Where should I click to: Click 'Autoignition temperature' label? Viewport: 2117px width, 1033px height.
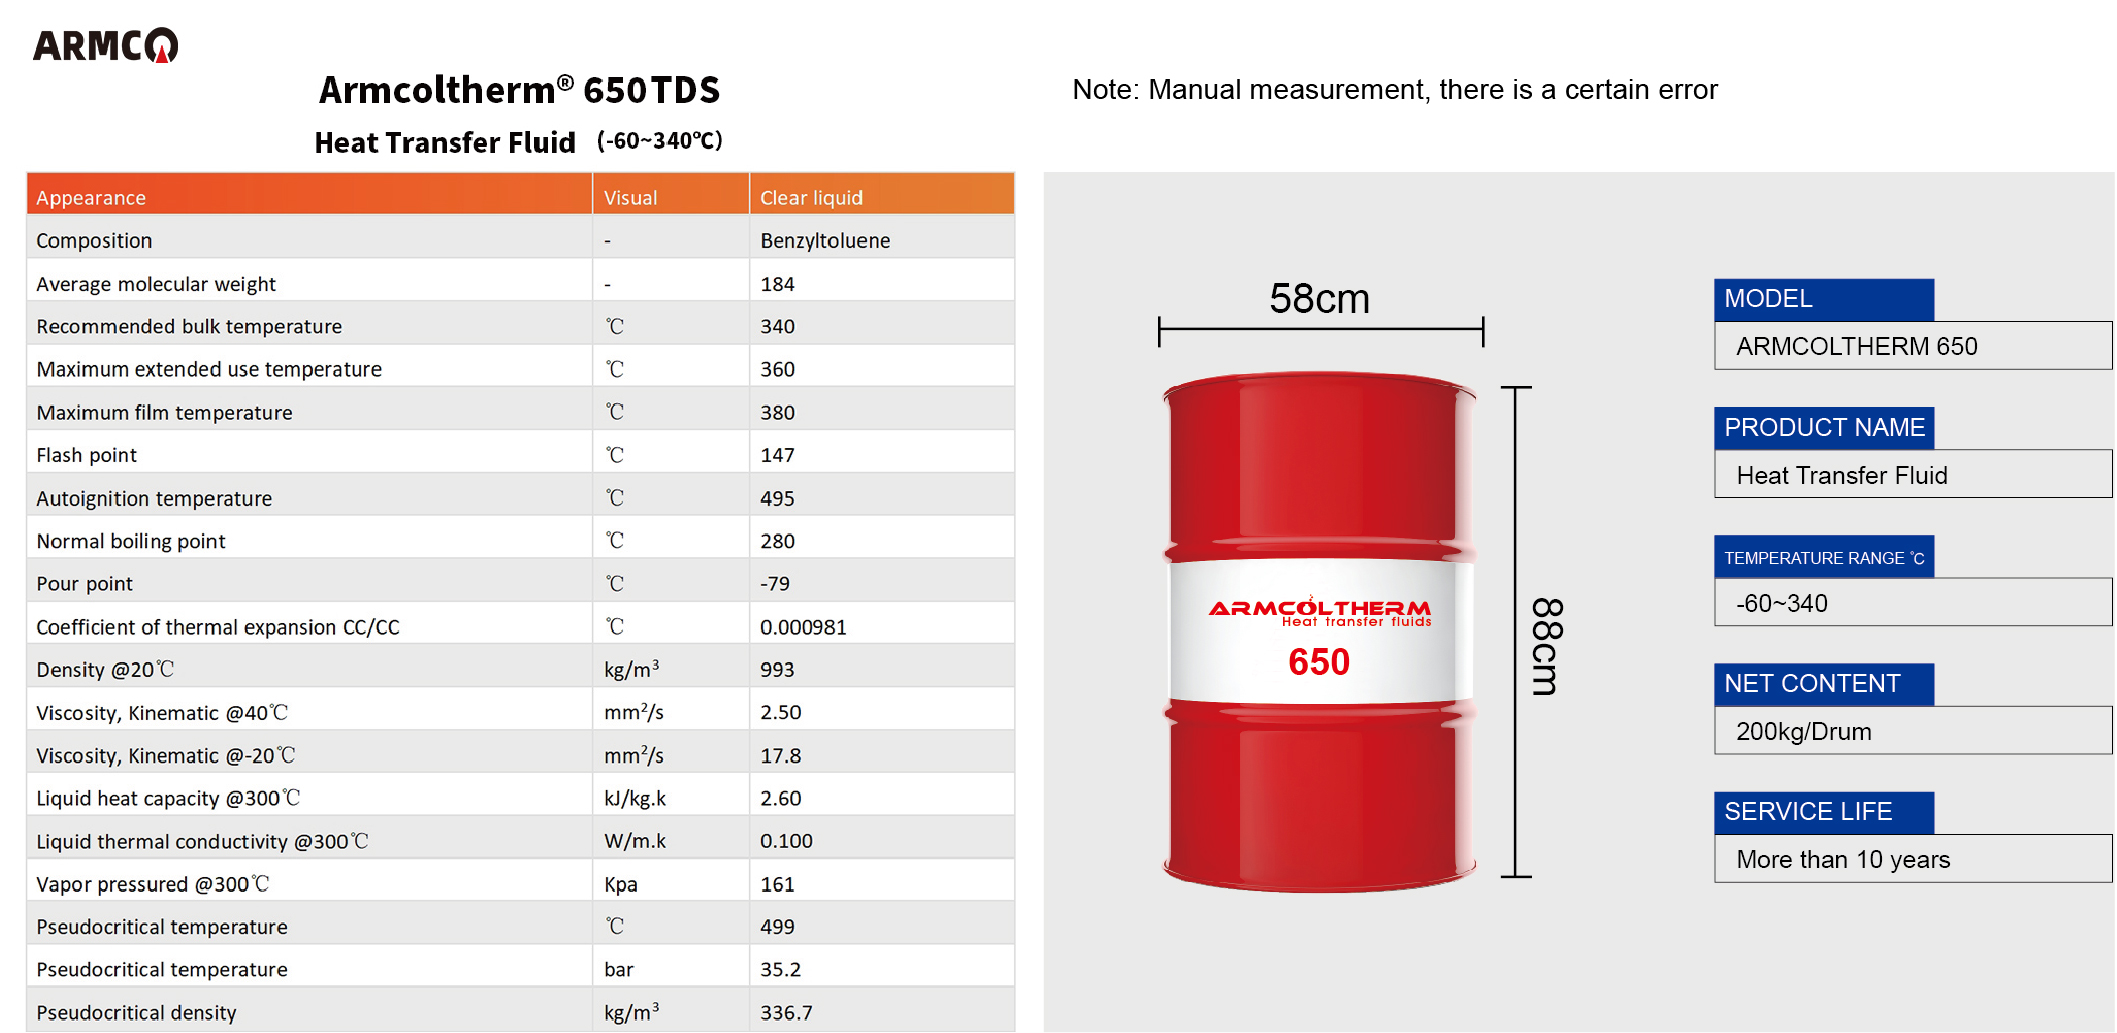[x=154, y=499]
